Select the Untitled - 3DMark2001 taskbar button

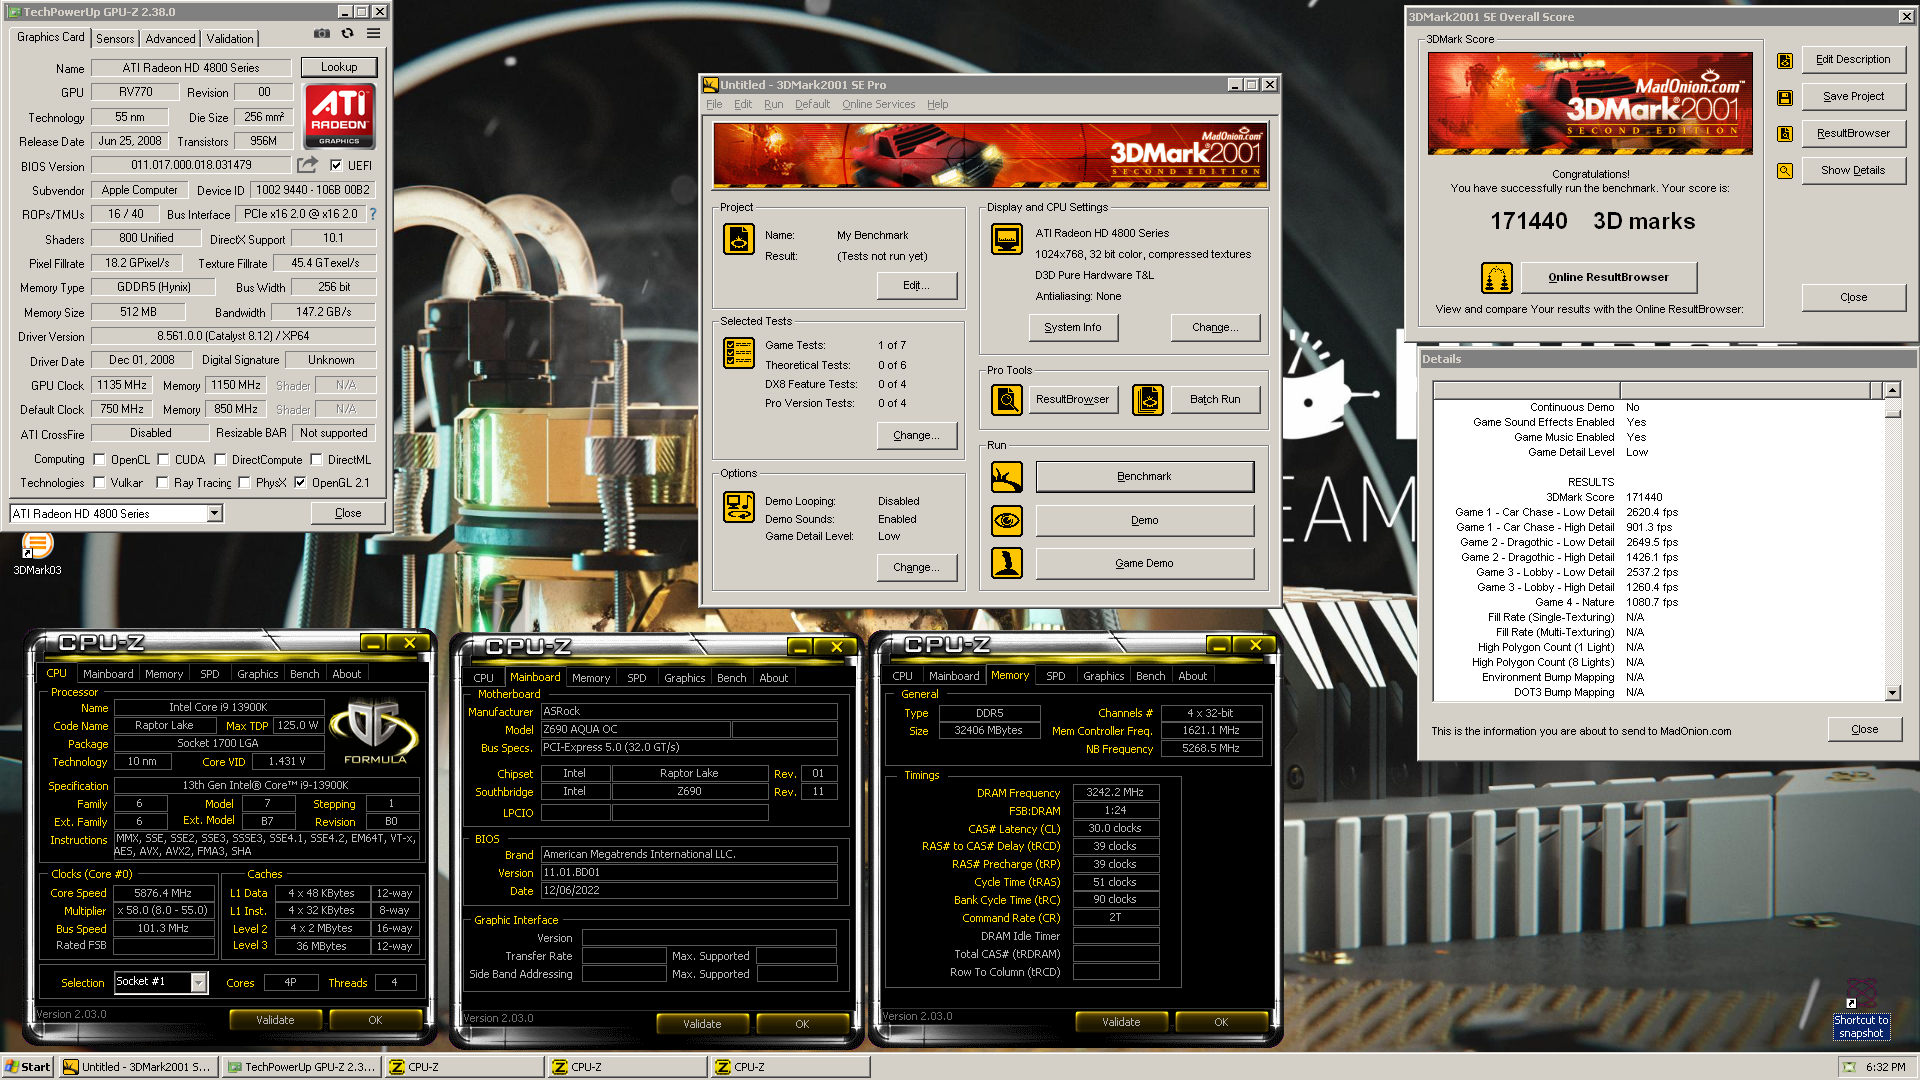[137, 1067]
